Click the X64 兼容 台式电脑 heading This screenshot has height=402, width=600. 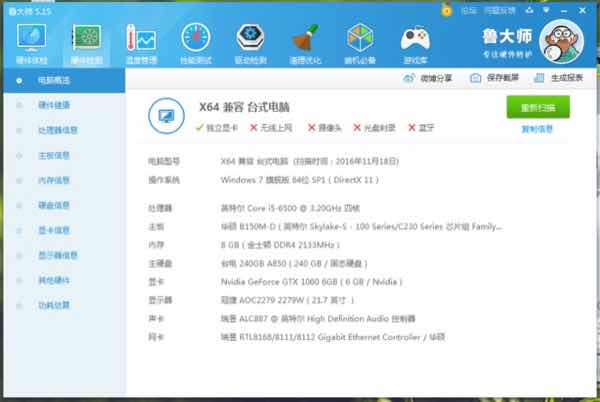[x=244, y=107]
